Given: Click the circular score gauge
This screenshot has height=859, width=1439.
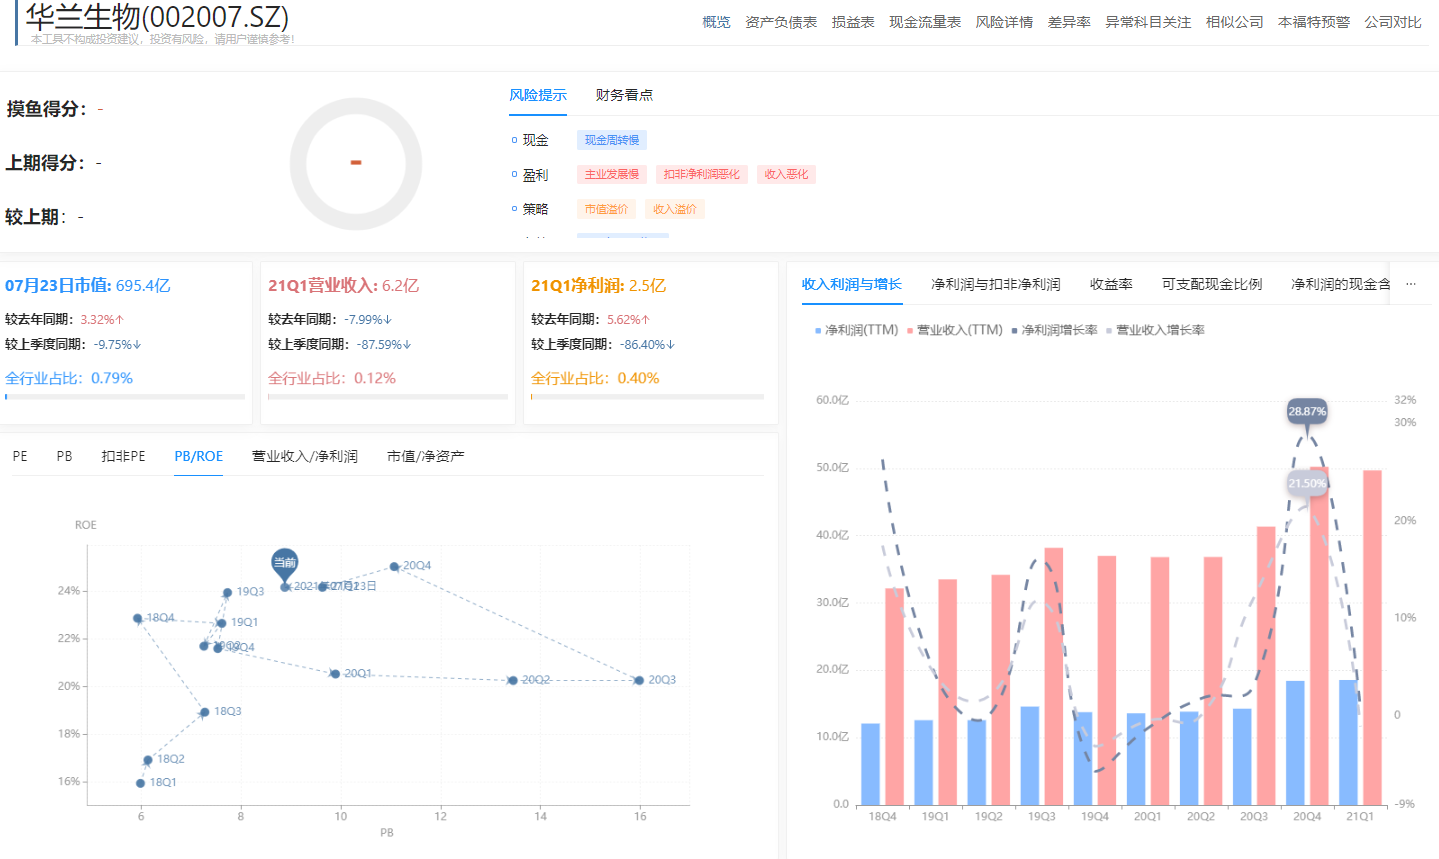Looking at the screenshot, I should click(356, 163).
